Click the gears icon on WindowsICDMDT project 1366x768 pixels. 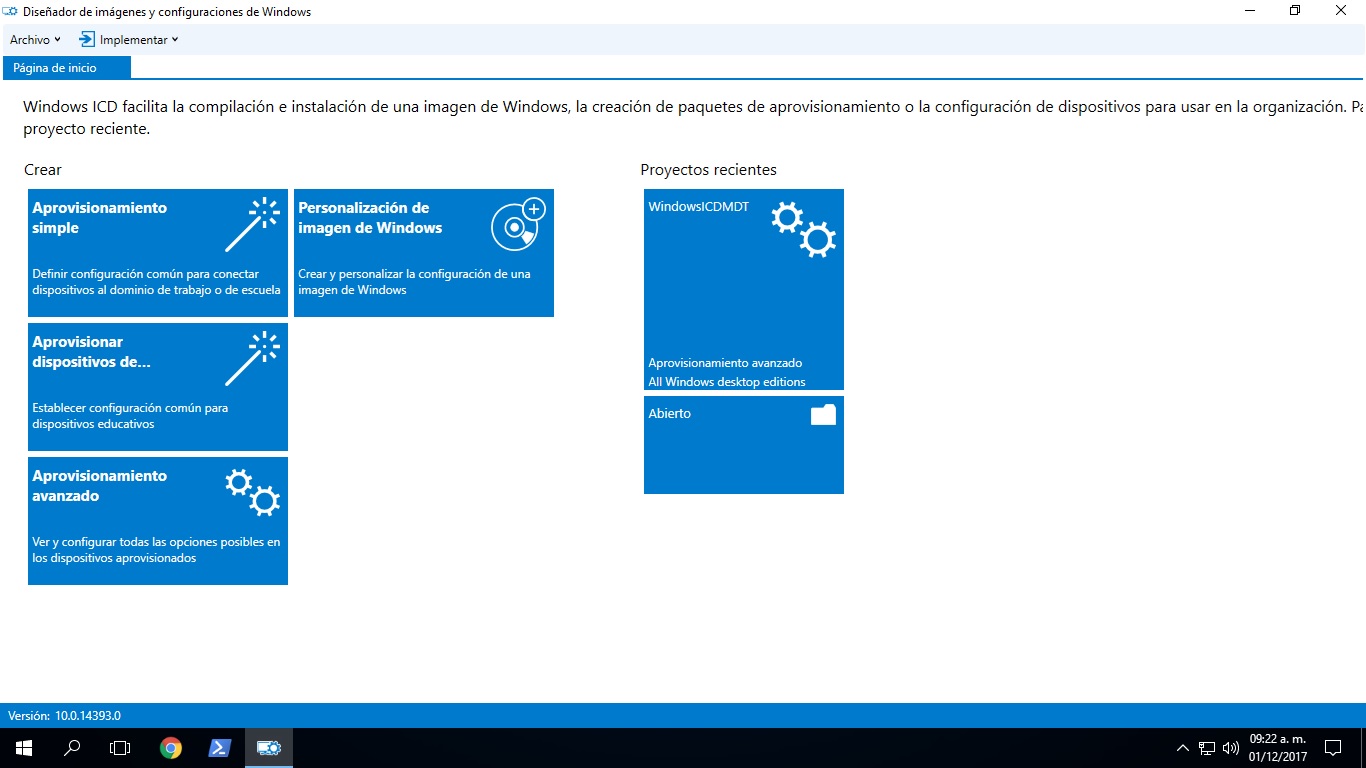tap(803, 230)
